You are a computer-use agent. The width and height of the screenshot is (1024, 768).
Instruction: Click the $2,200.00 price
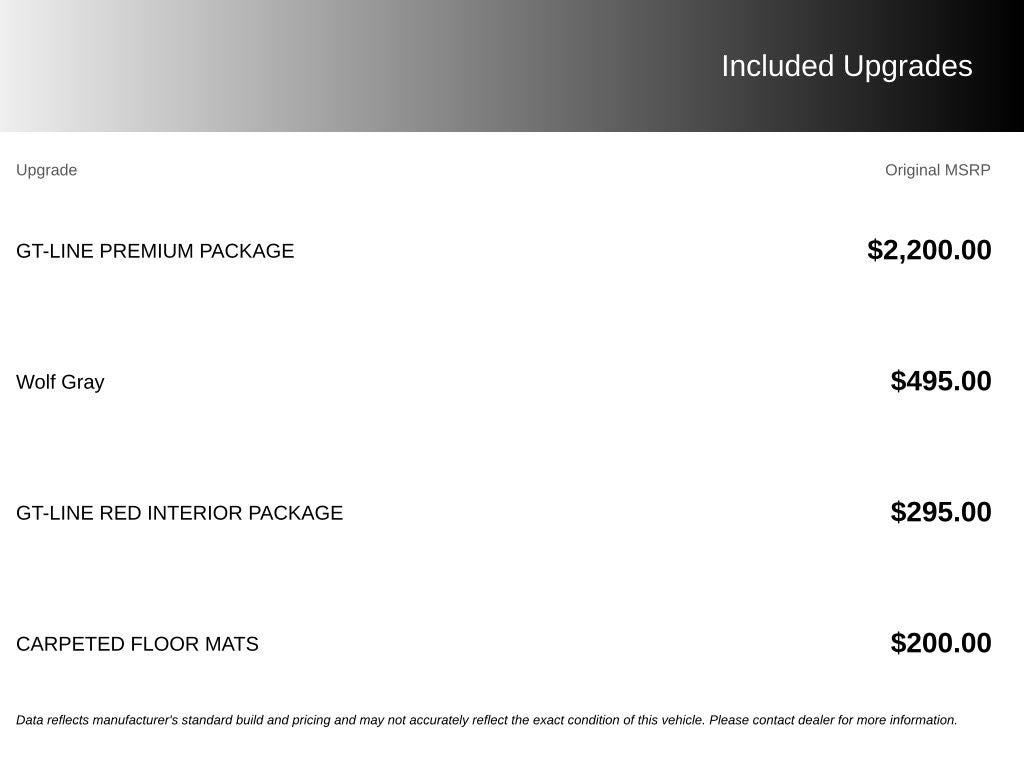click(x=929, y=250)
